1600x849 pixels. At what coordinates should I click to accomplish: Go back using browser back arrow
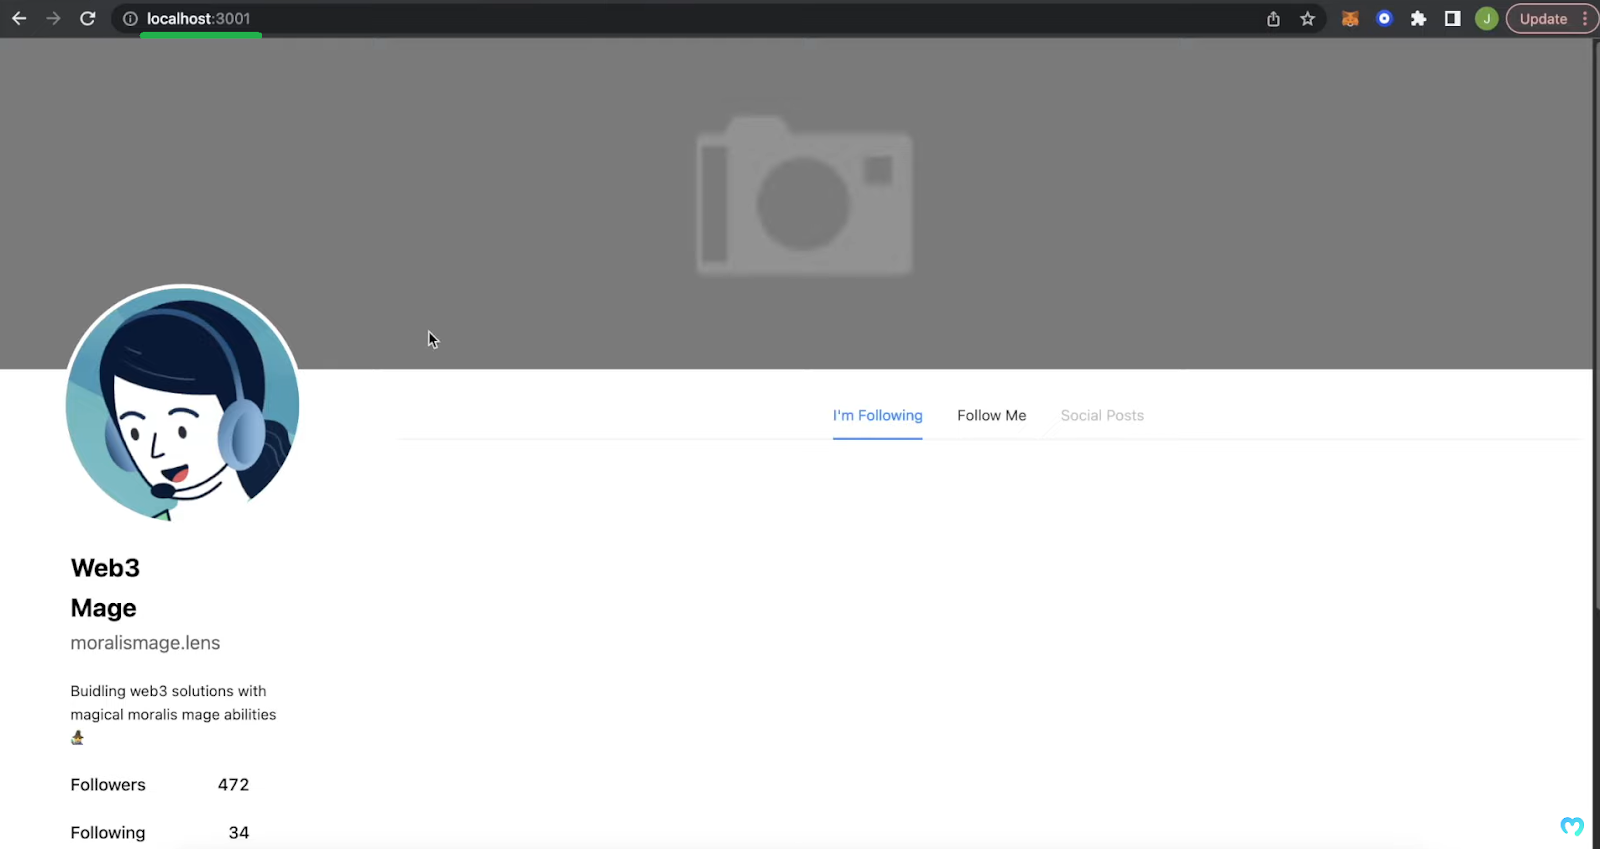pyautogui.click(x=19, y=18)
